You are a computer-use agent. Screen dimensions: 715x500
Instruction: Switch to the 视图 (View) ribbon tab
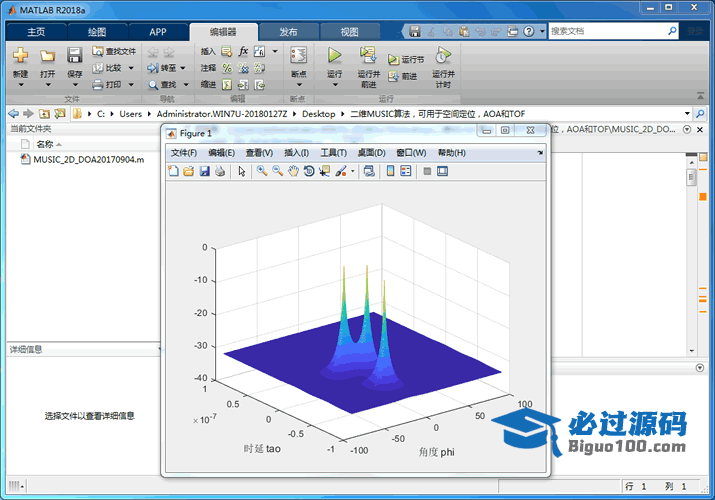pyautogui.click(x=349, y=32)
